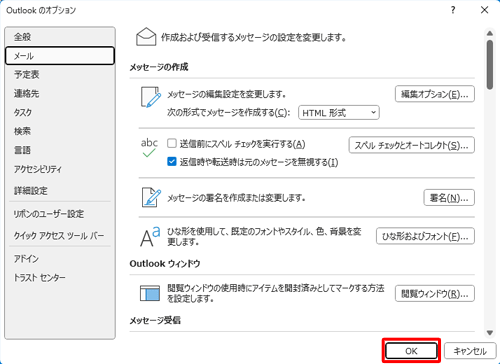
Task: Open スペル チェックとオートコレクト(S)... button
Action: pos(412,145)
